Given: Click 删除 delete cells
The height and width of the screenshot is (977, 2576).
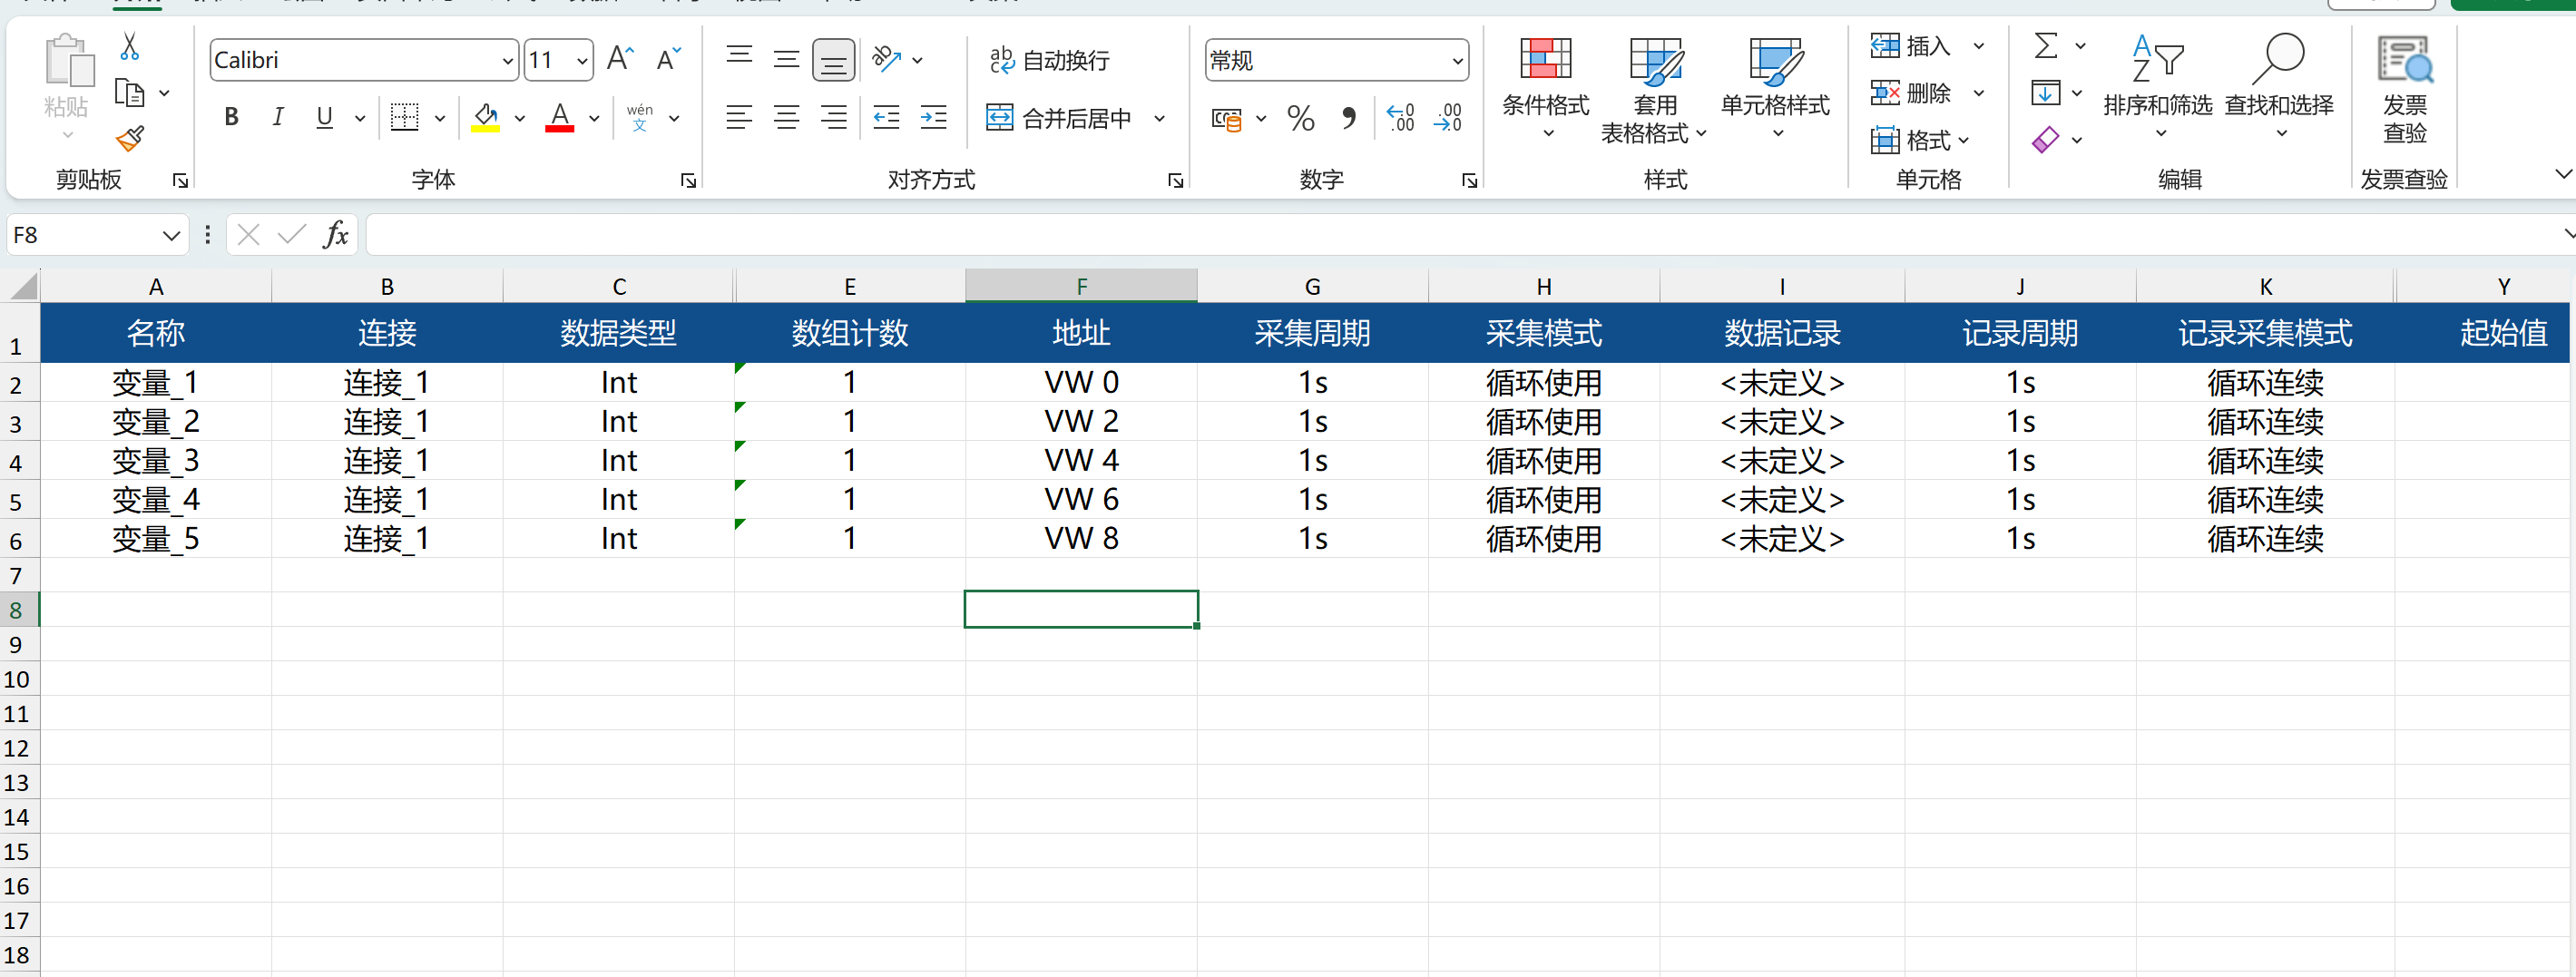Looking at the screenshot, I should [x=1910, y=92].
